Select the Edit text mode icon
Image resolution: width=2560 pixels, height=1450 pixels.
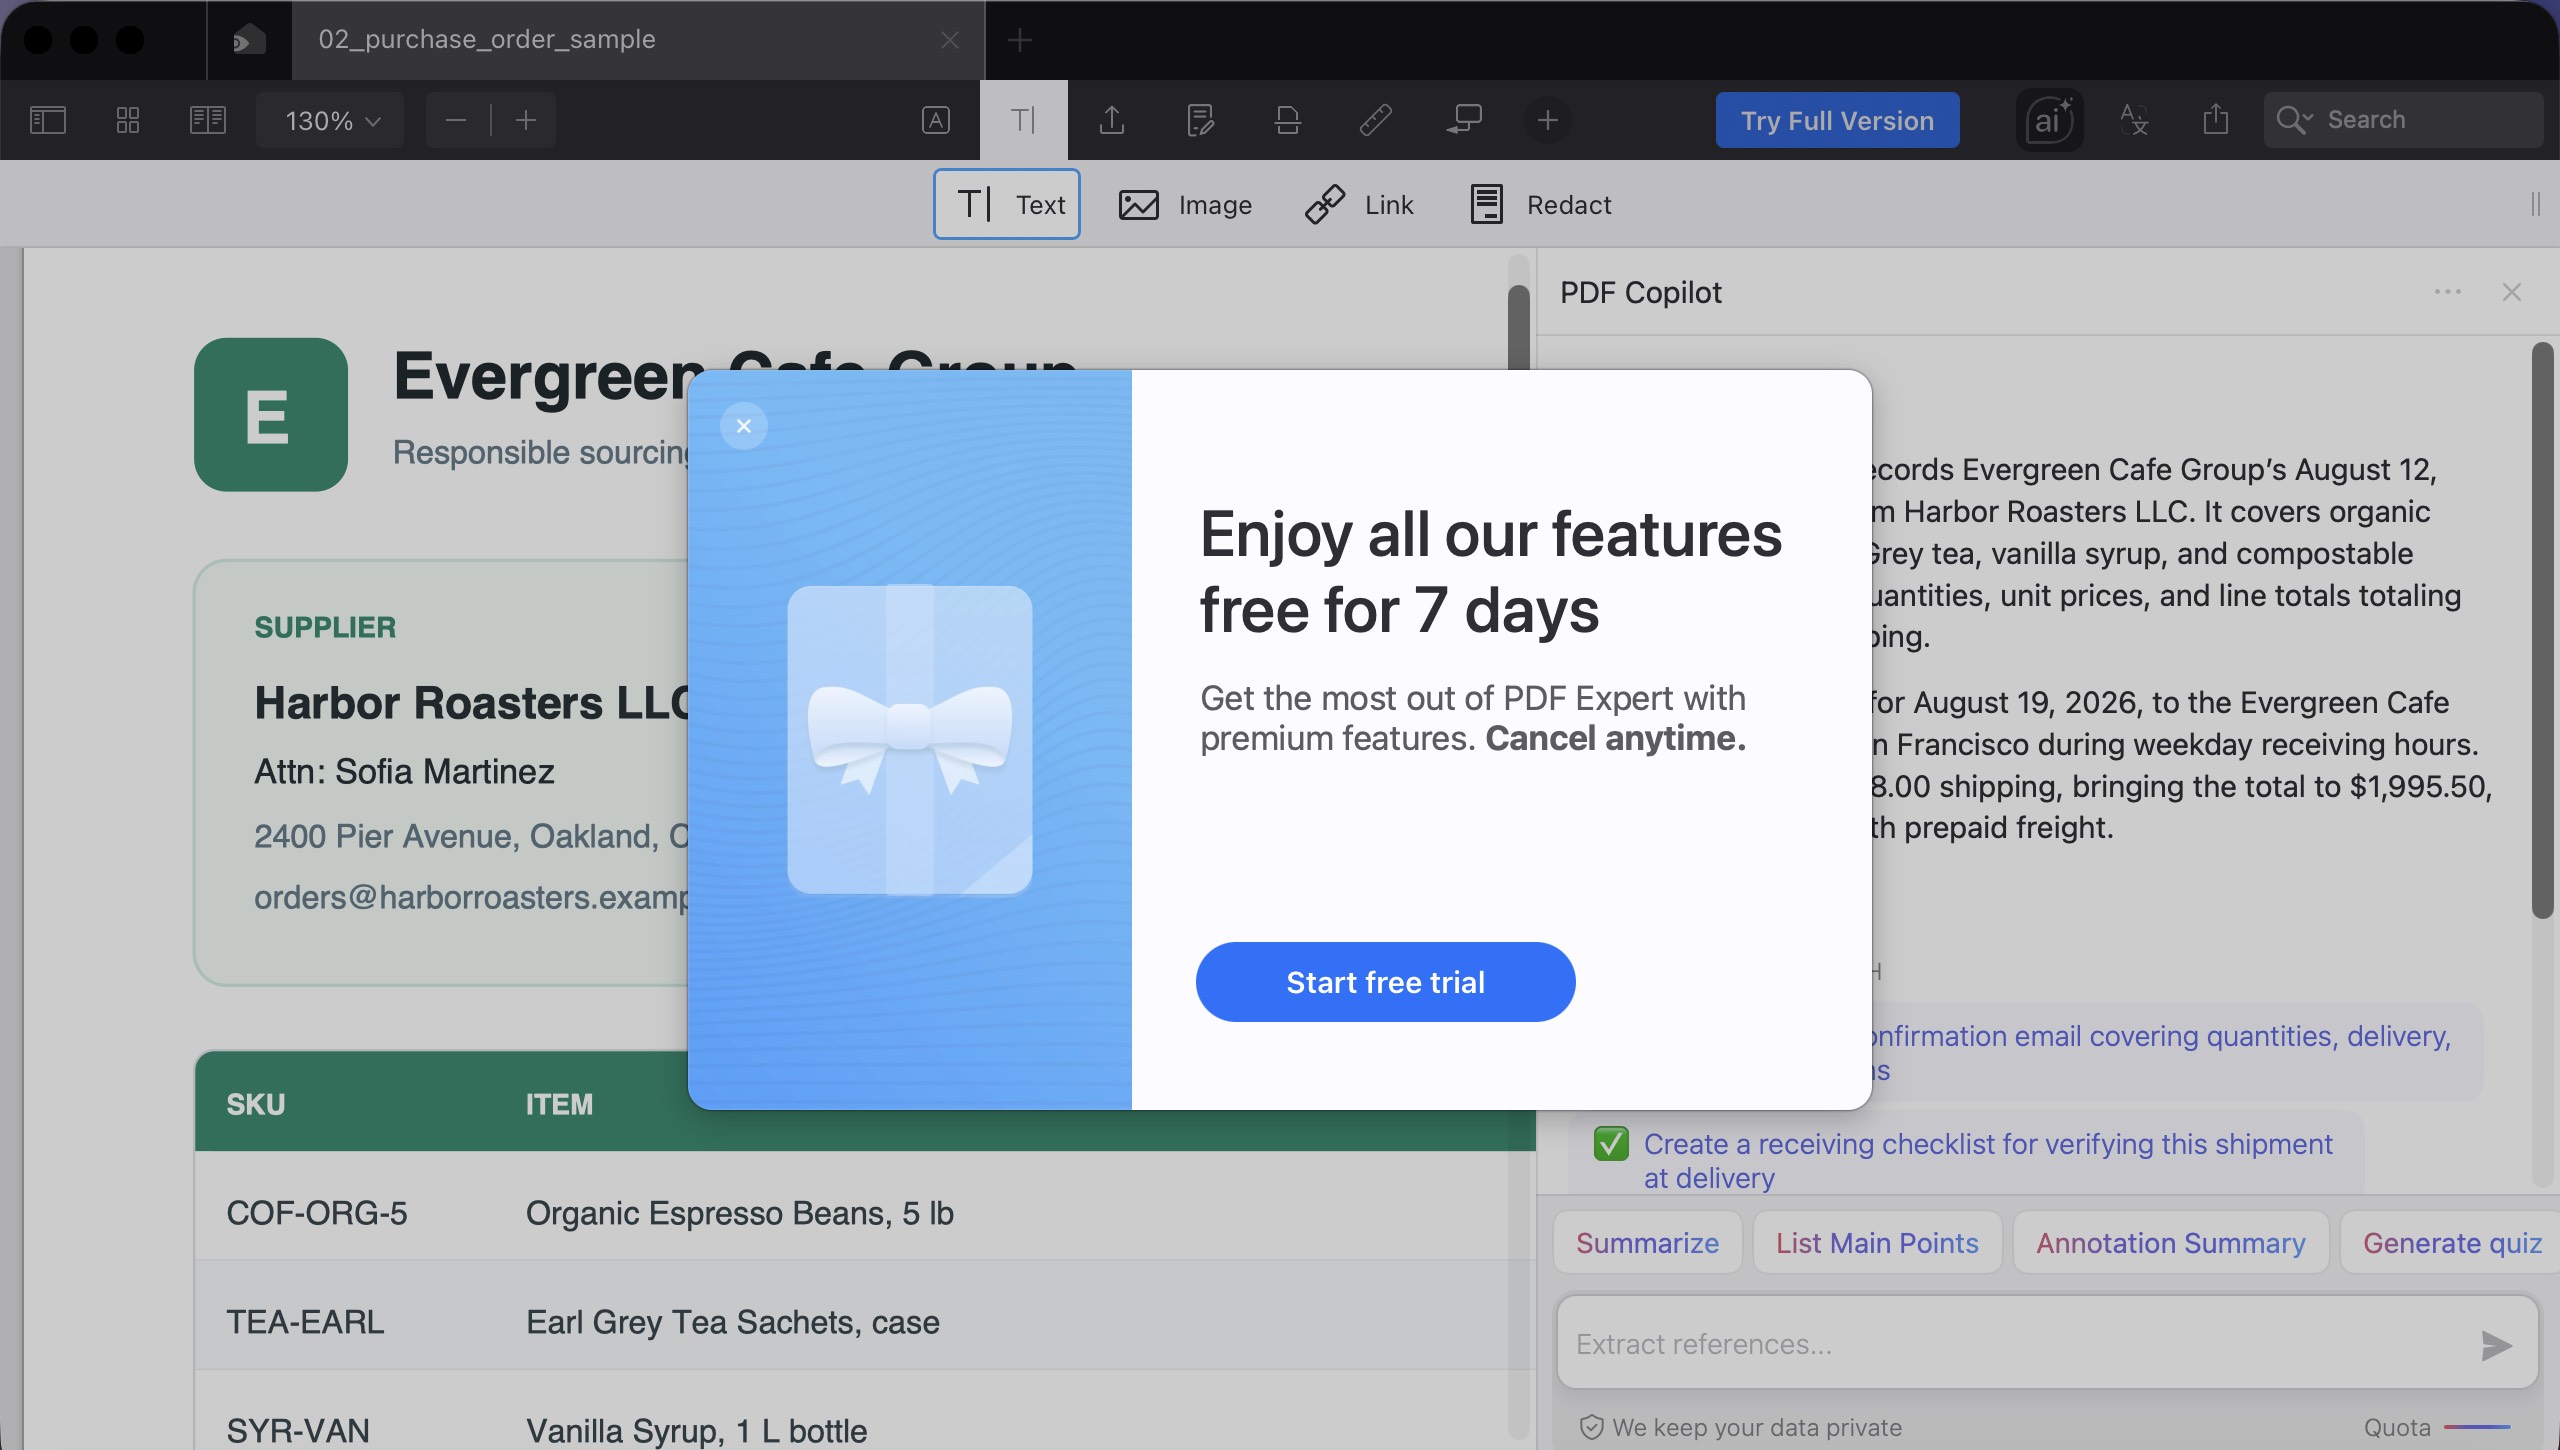click(x=1023, y=121)
